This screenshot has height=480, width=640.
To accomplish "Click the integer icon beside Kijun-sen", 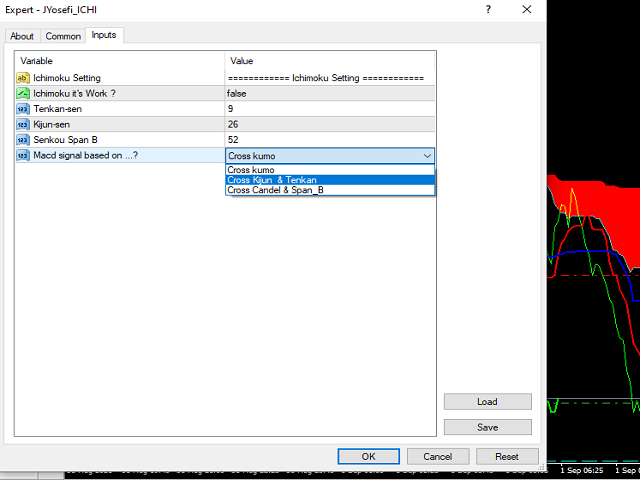I will click(23, 124).
